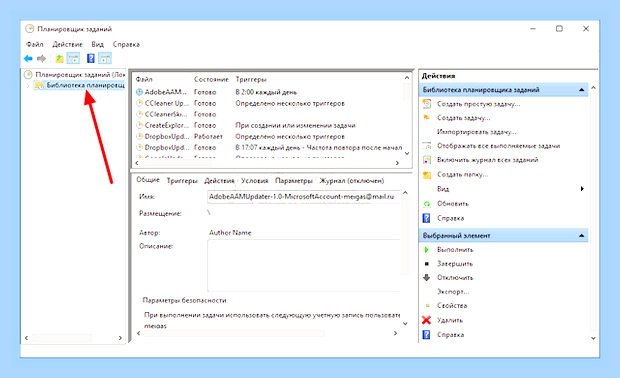Open the Файл menu

(x=34, y=44)
